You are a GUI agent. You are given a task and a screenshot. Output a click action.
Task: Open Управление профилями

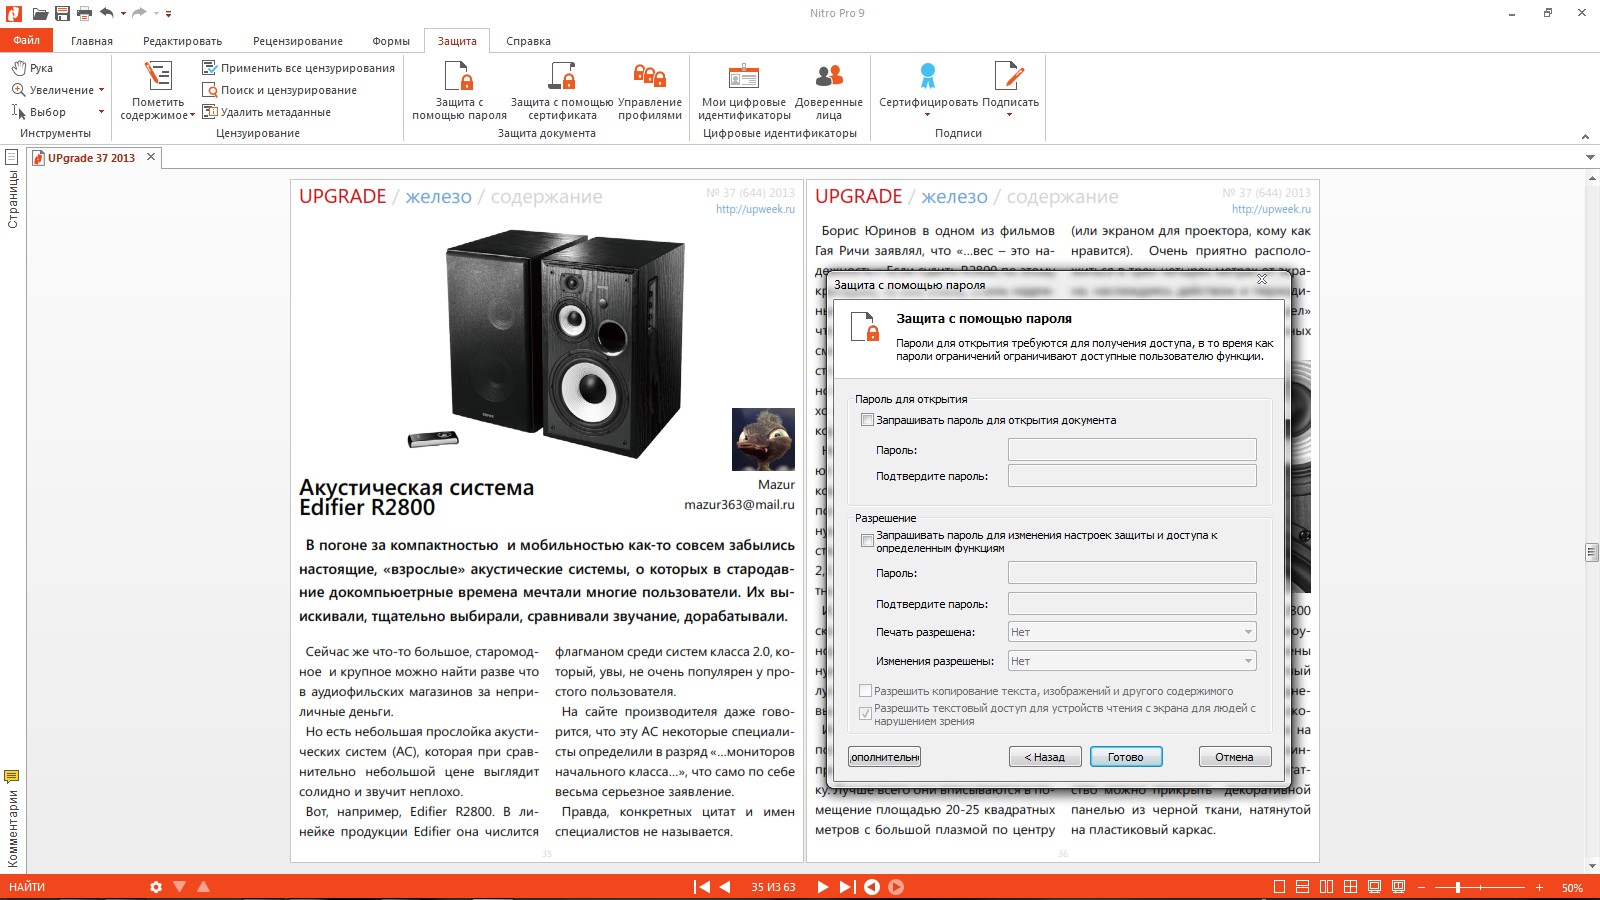(x=650, y=90)
